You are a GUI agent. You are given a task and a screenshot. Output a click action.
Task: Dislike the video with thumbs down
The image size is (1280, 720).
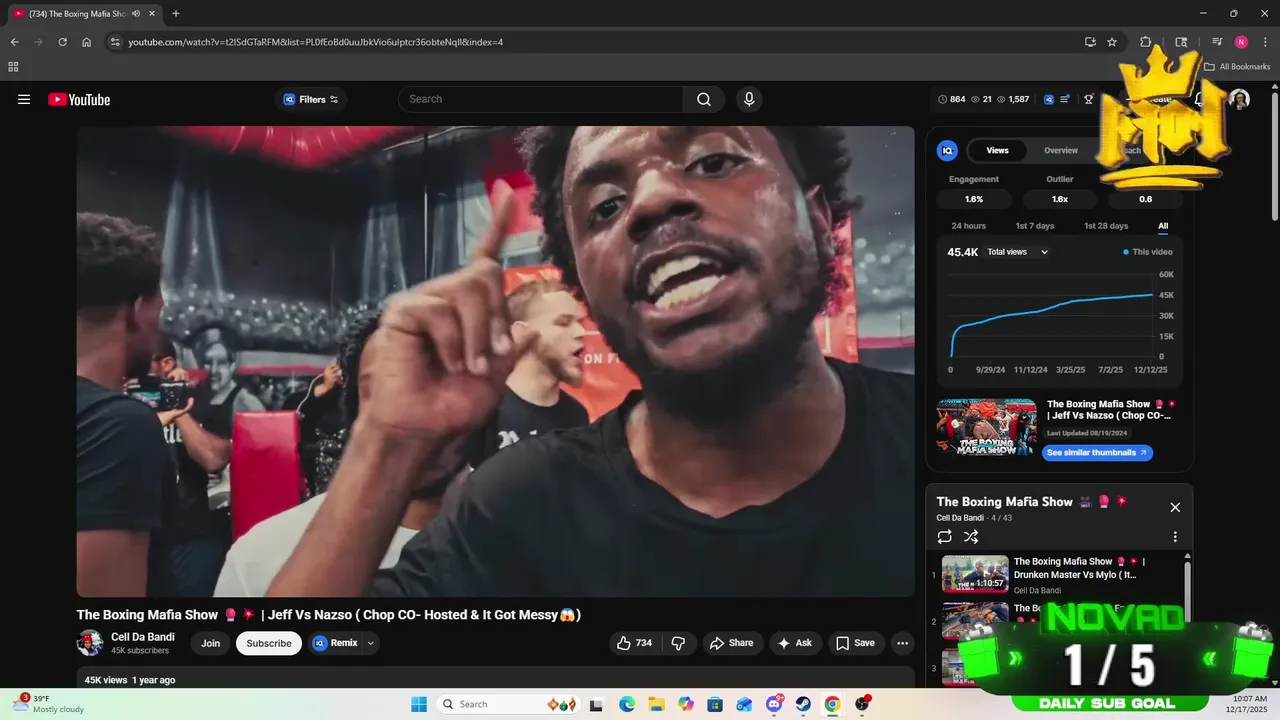pos(678,643)
